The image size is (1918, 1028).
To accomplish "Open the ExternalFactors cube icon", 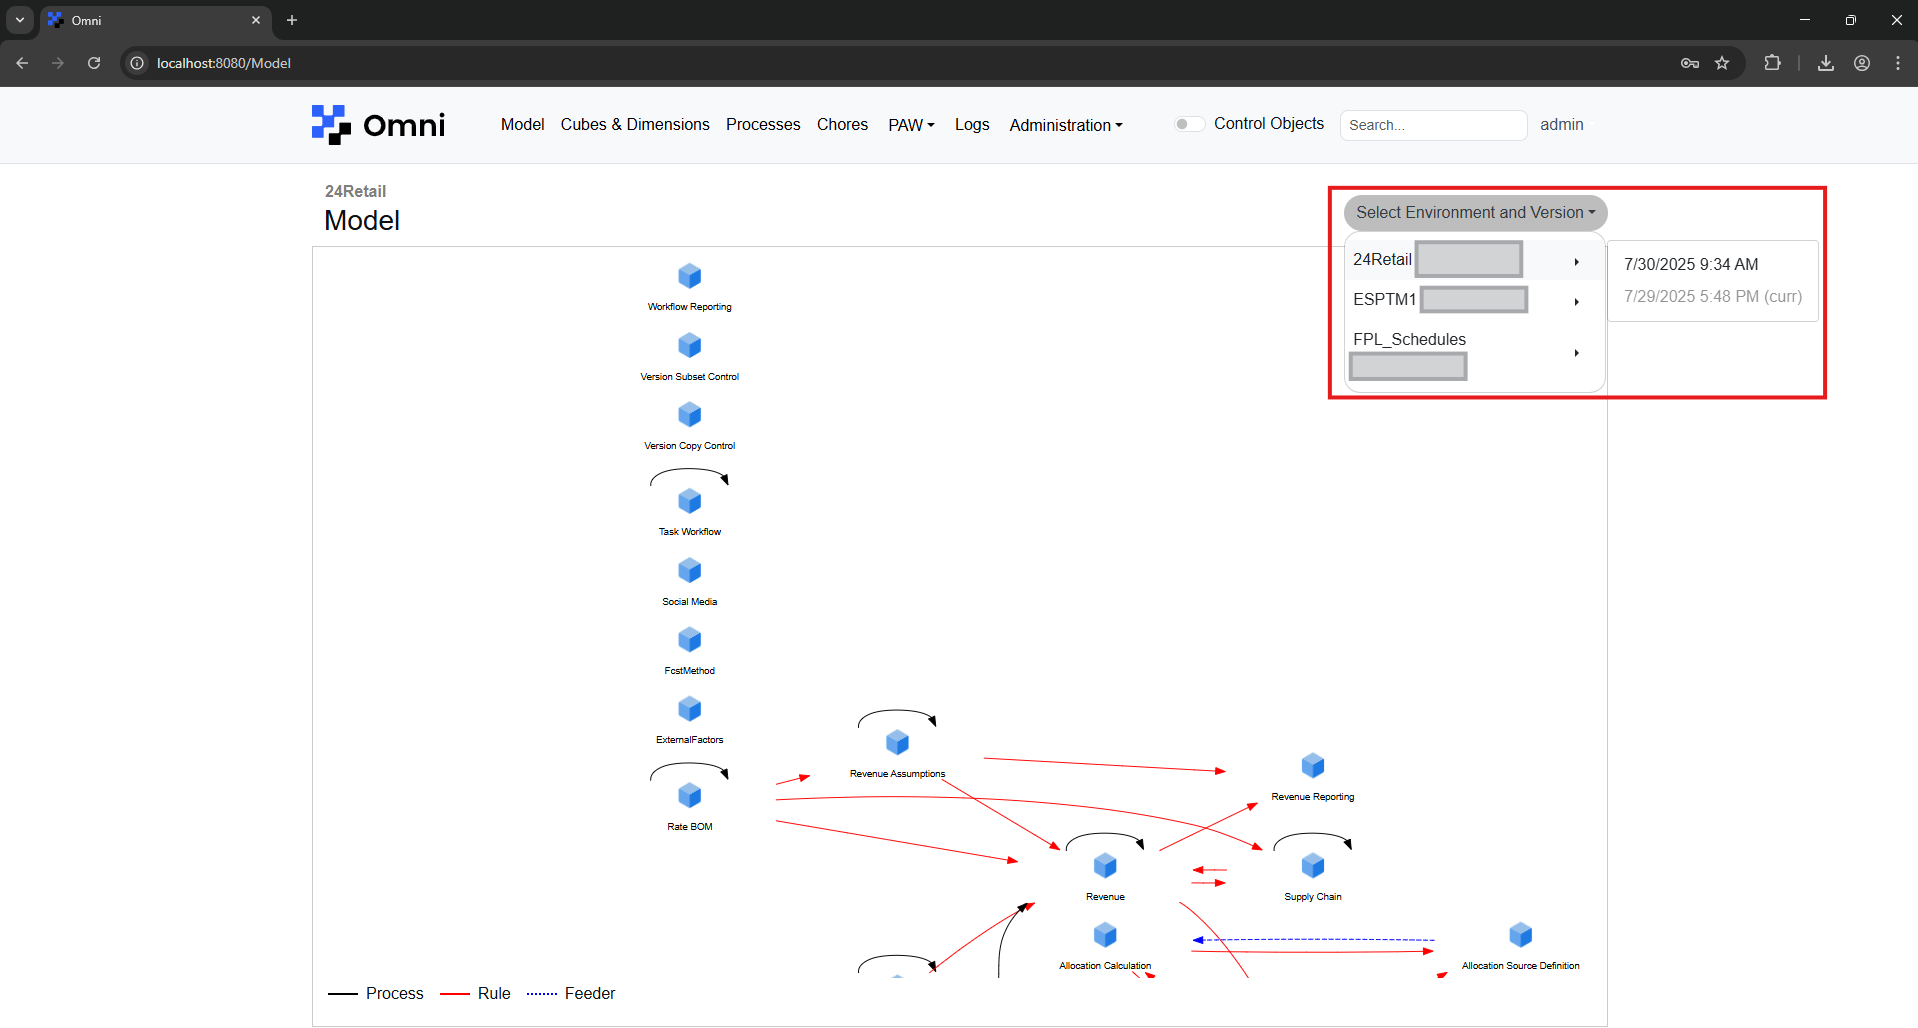I will click(x=689, y=709).
